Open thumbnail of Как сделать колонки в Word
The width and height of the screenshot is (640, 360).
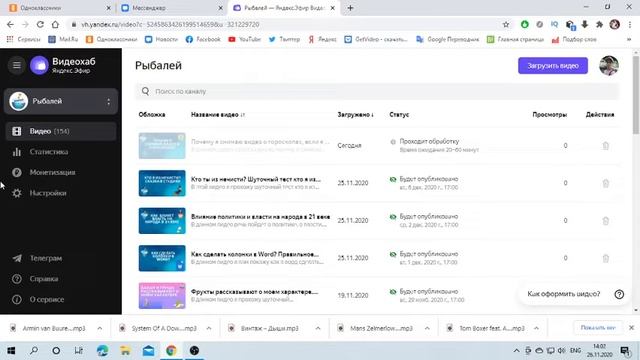click(x=162, y=258)
